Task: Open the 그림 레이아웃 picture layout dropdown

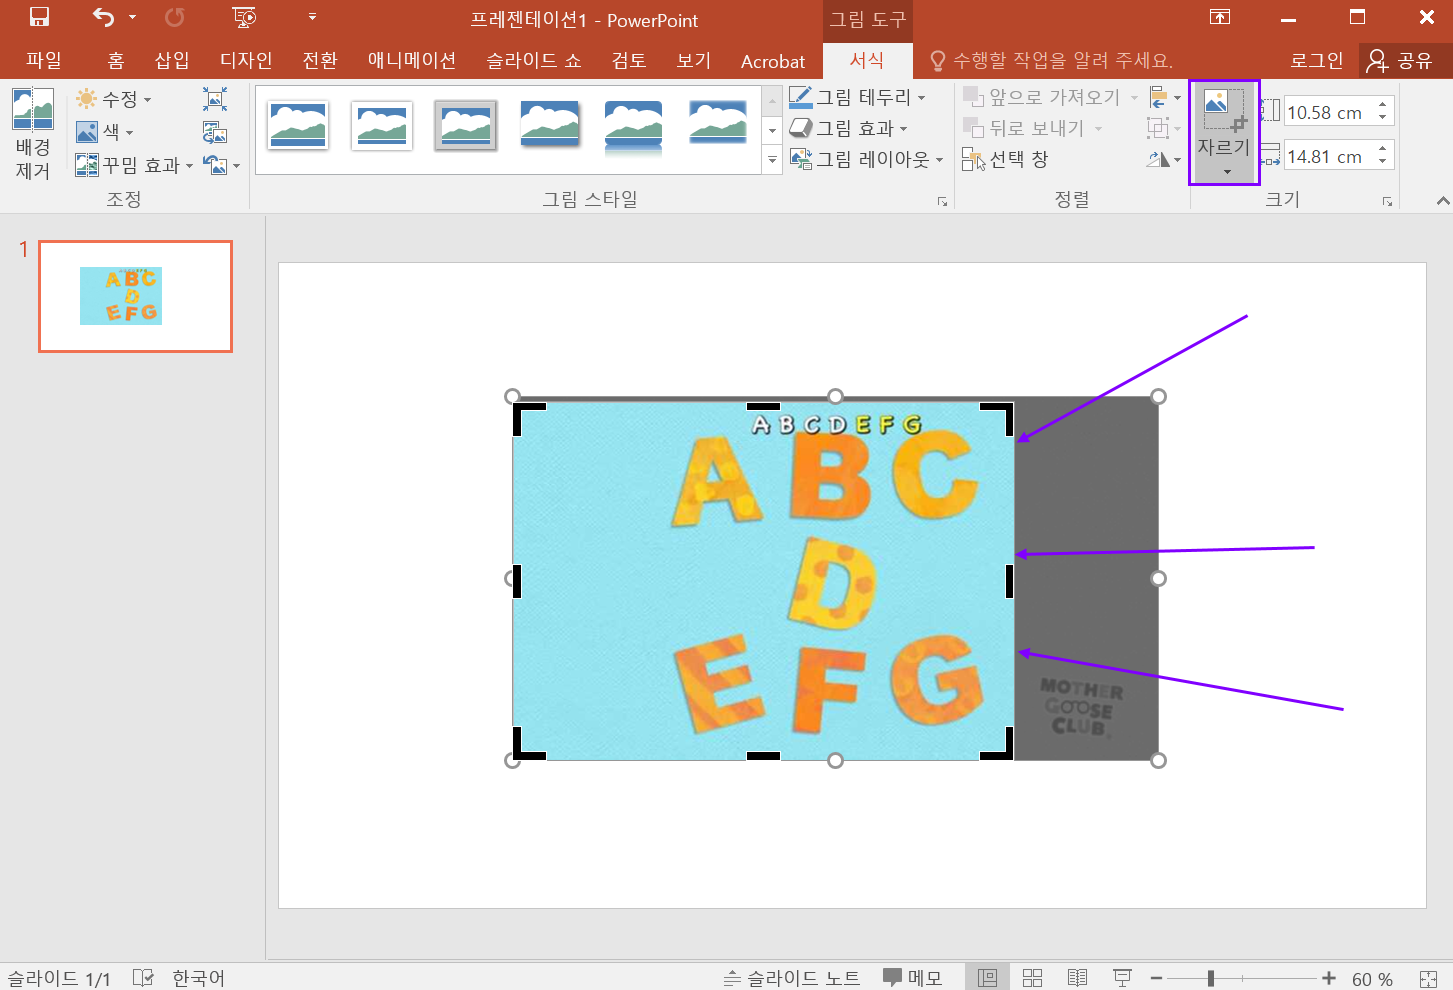Action: [x=866, y=159]
